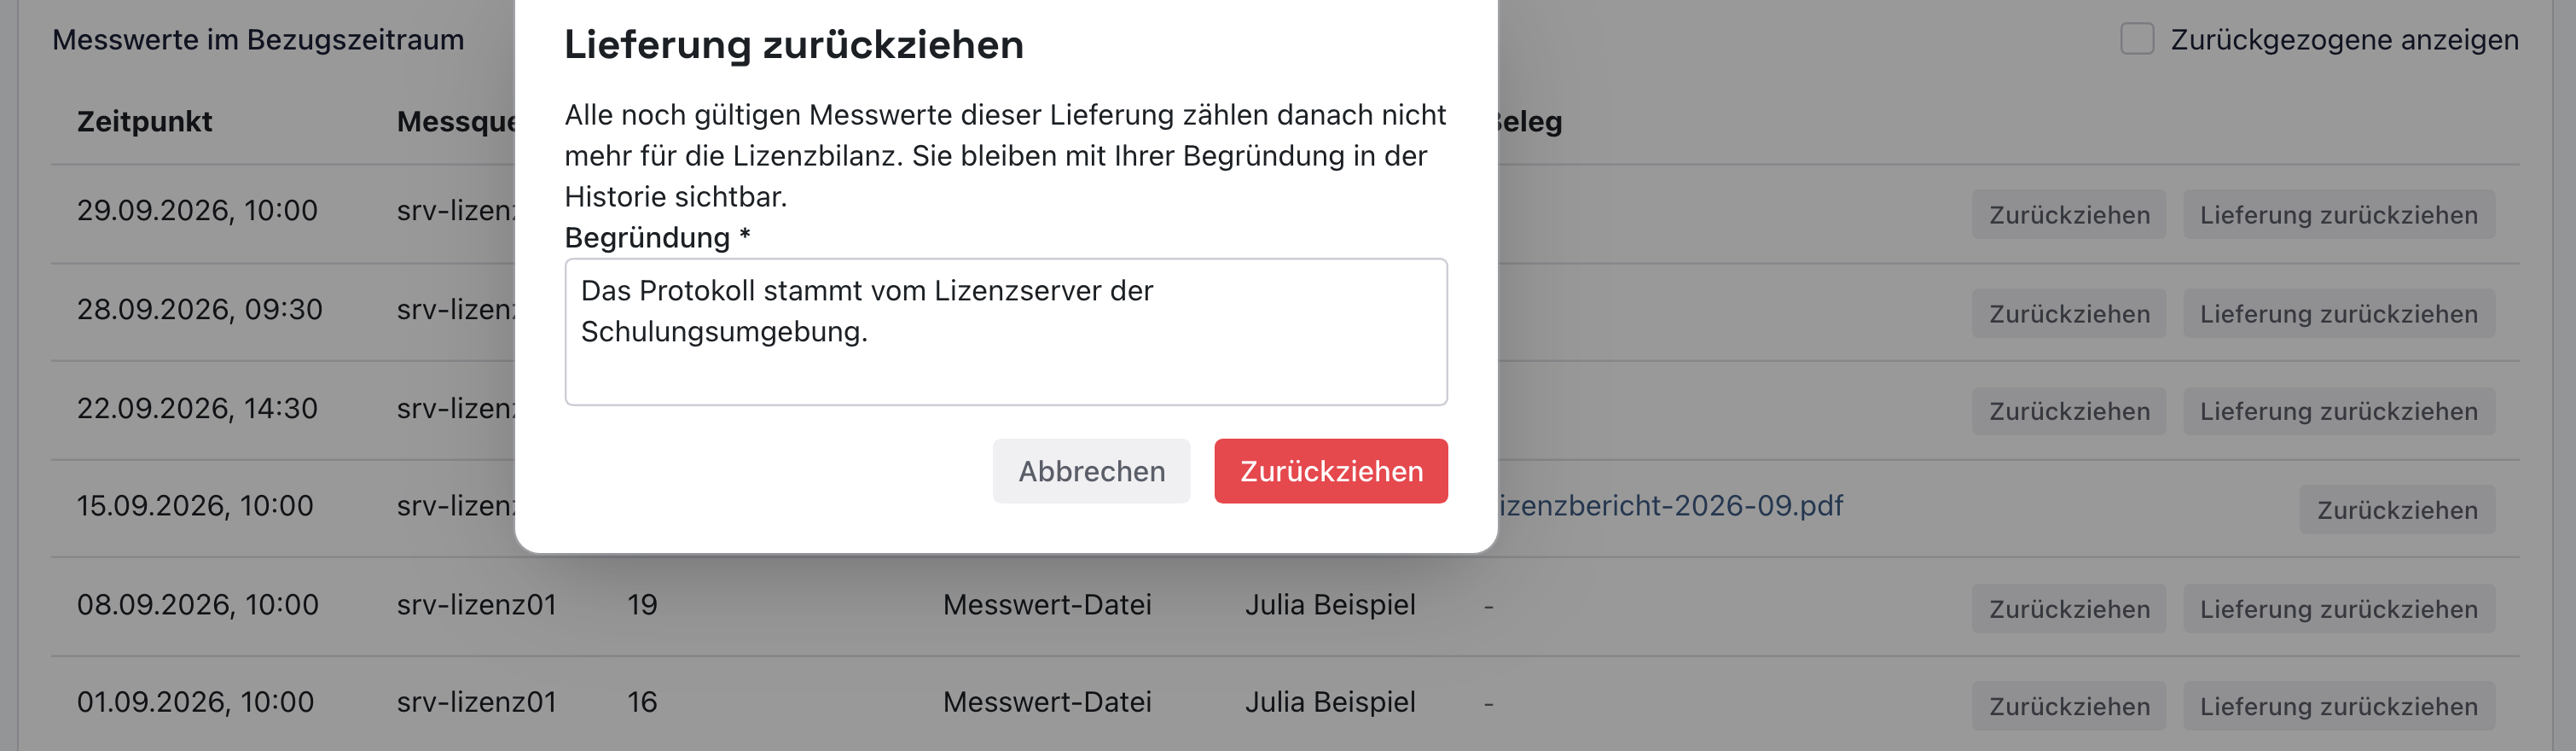Screen dimensions: 2576x751
Task: Click Zurückziehen in the 29.09.2026 row
Action: pyautogui.click(x=2068, y=214)
